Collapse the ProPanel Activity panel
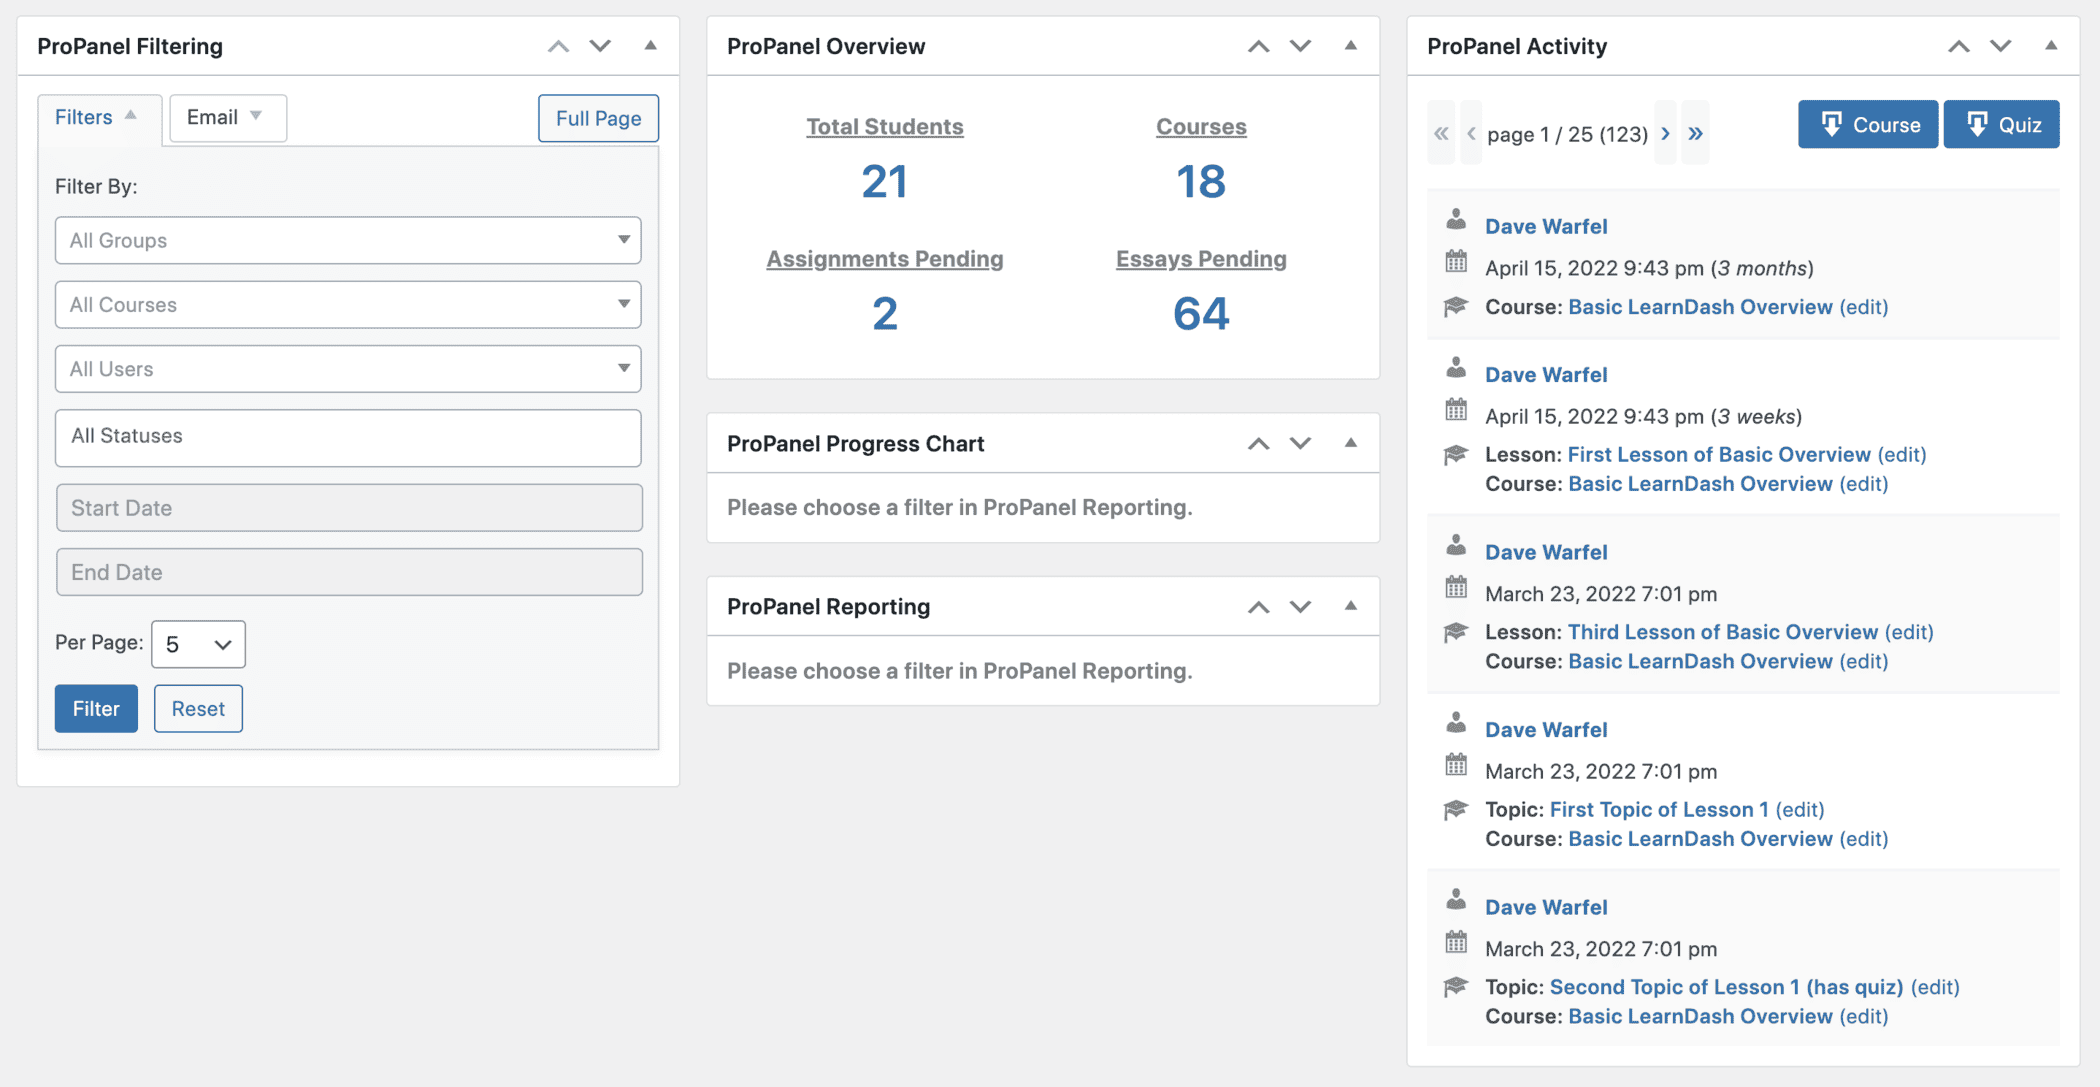This screenshot has width=2100, height=1087. coord(2051,46)
